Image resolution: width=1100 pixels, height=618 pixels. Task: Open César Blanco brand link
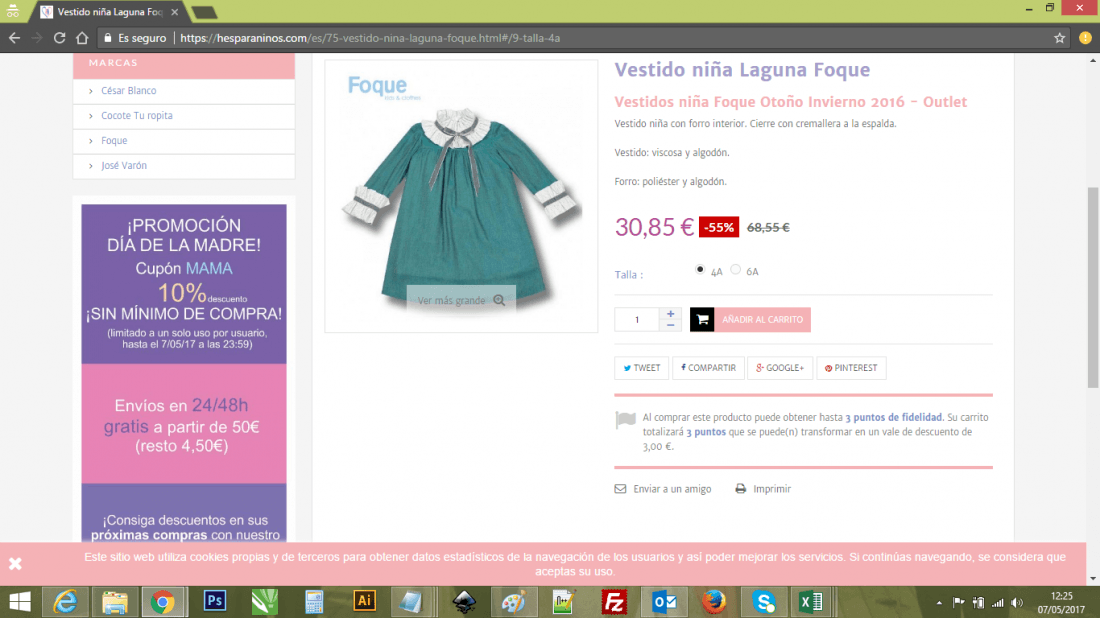128,90
